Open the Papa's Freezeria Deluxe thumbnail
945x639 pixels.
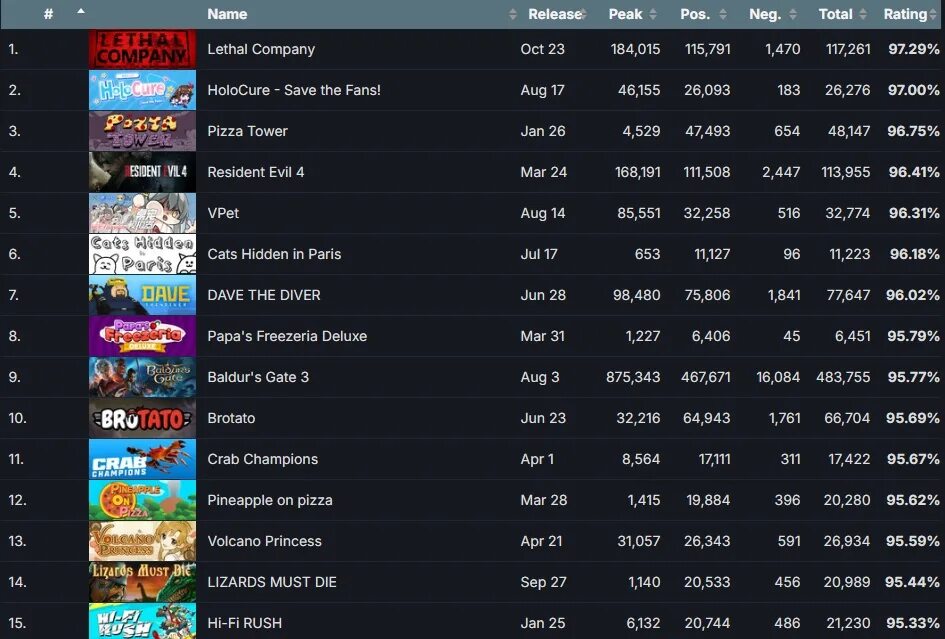coord(142,336)
